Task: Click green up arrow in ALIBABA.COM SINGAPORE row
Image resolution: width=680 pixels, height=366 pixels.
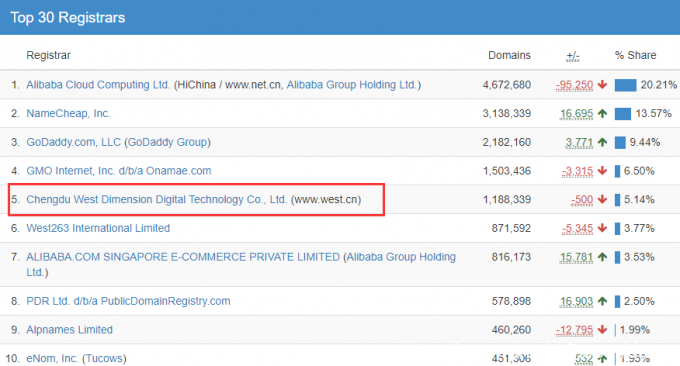Action: pos(602,257)
